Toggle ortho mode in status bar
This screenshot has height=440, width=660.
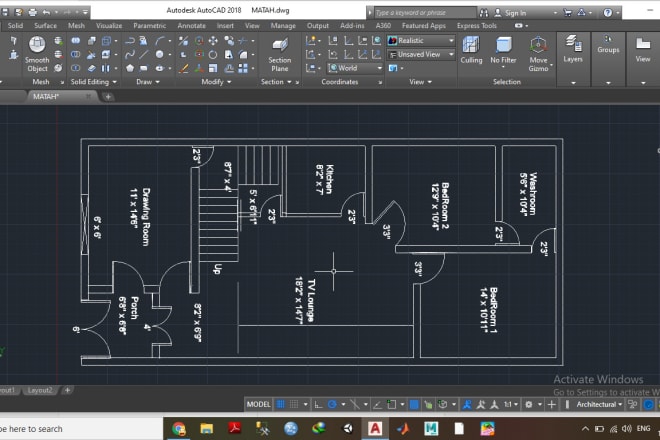319,405
